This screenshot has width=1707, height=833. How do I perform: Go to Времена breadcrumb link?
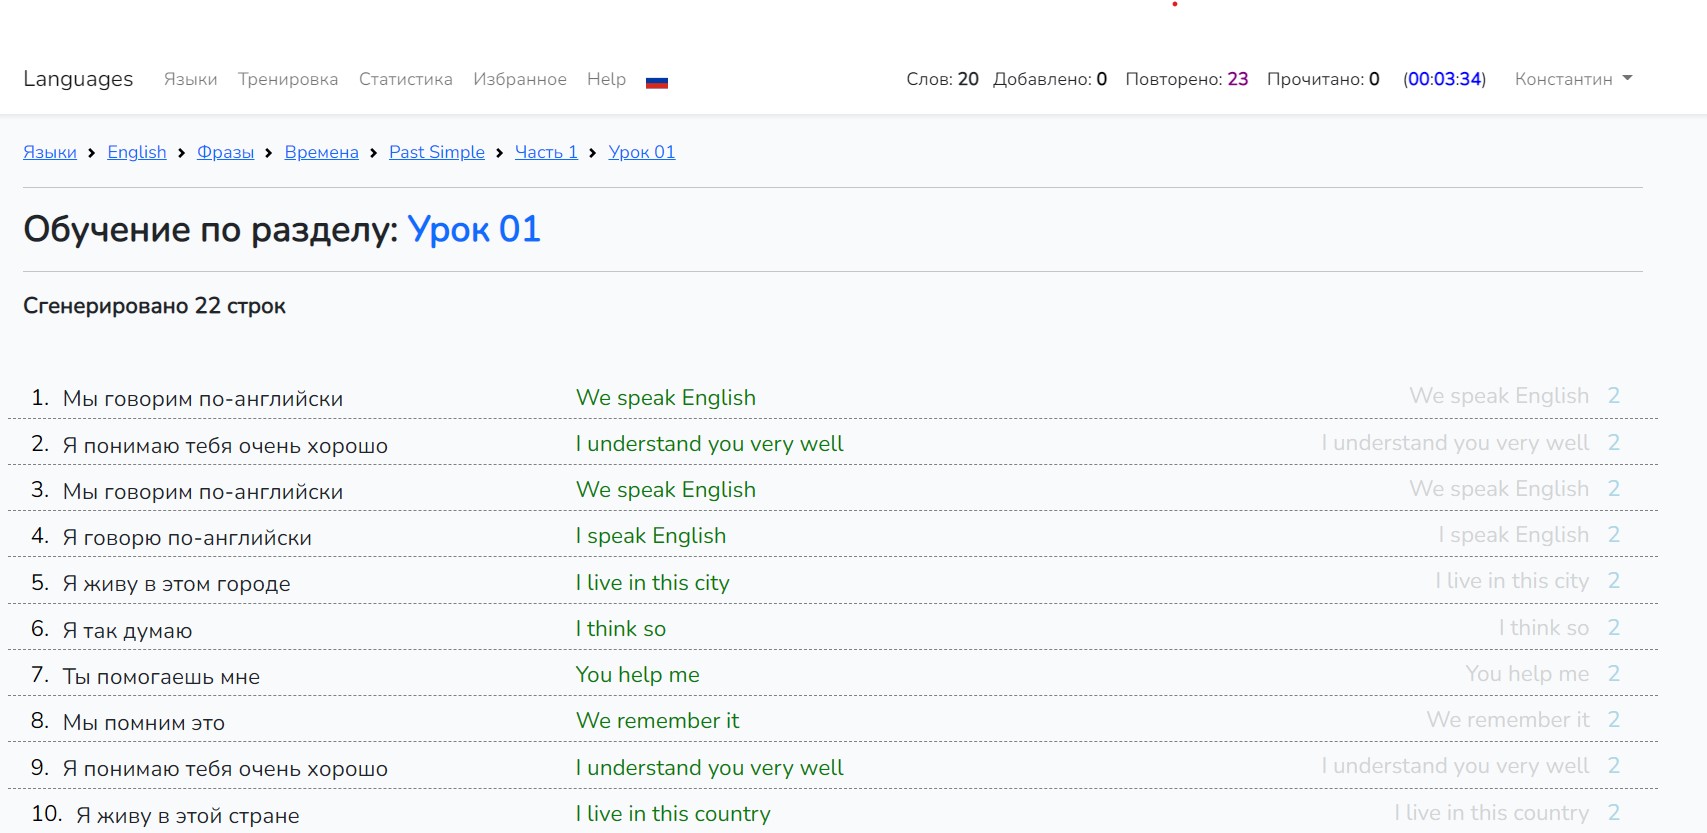pyautogui.click(x=321, y=152)
